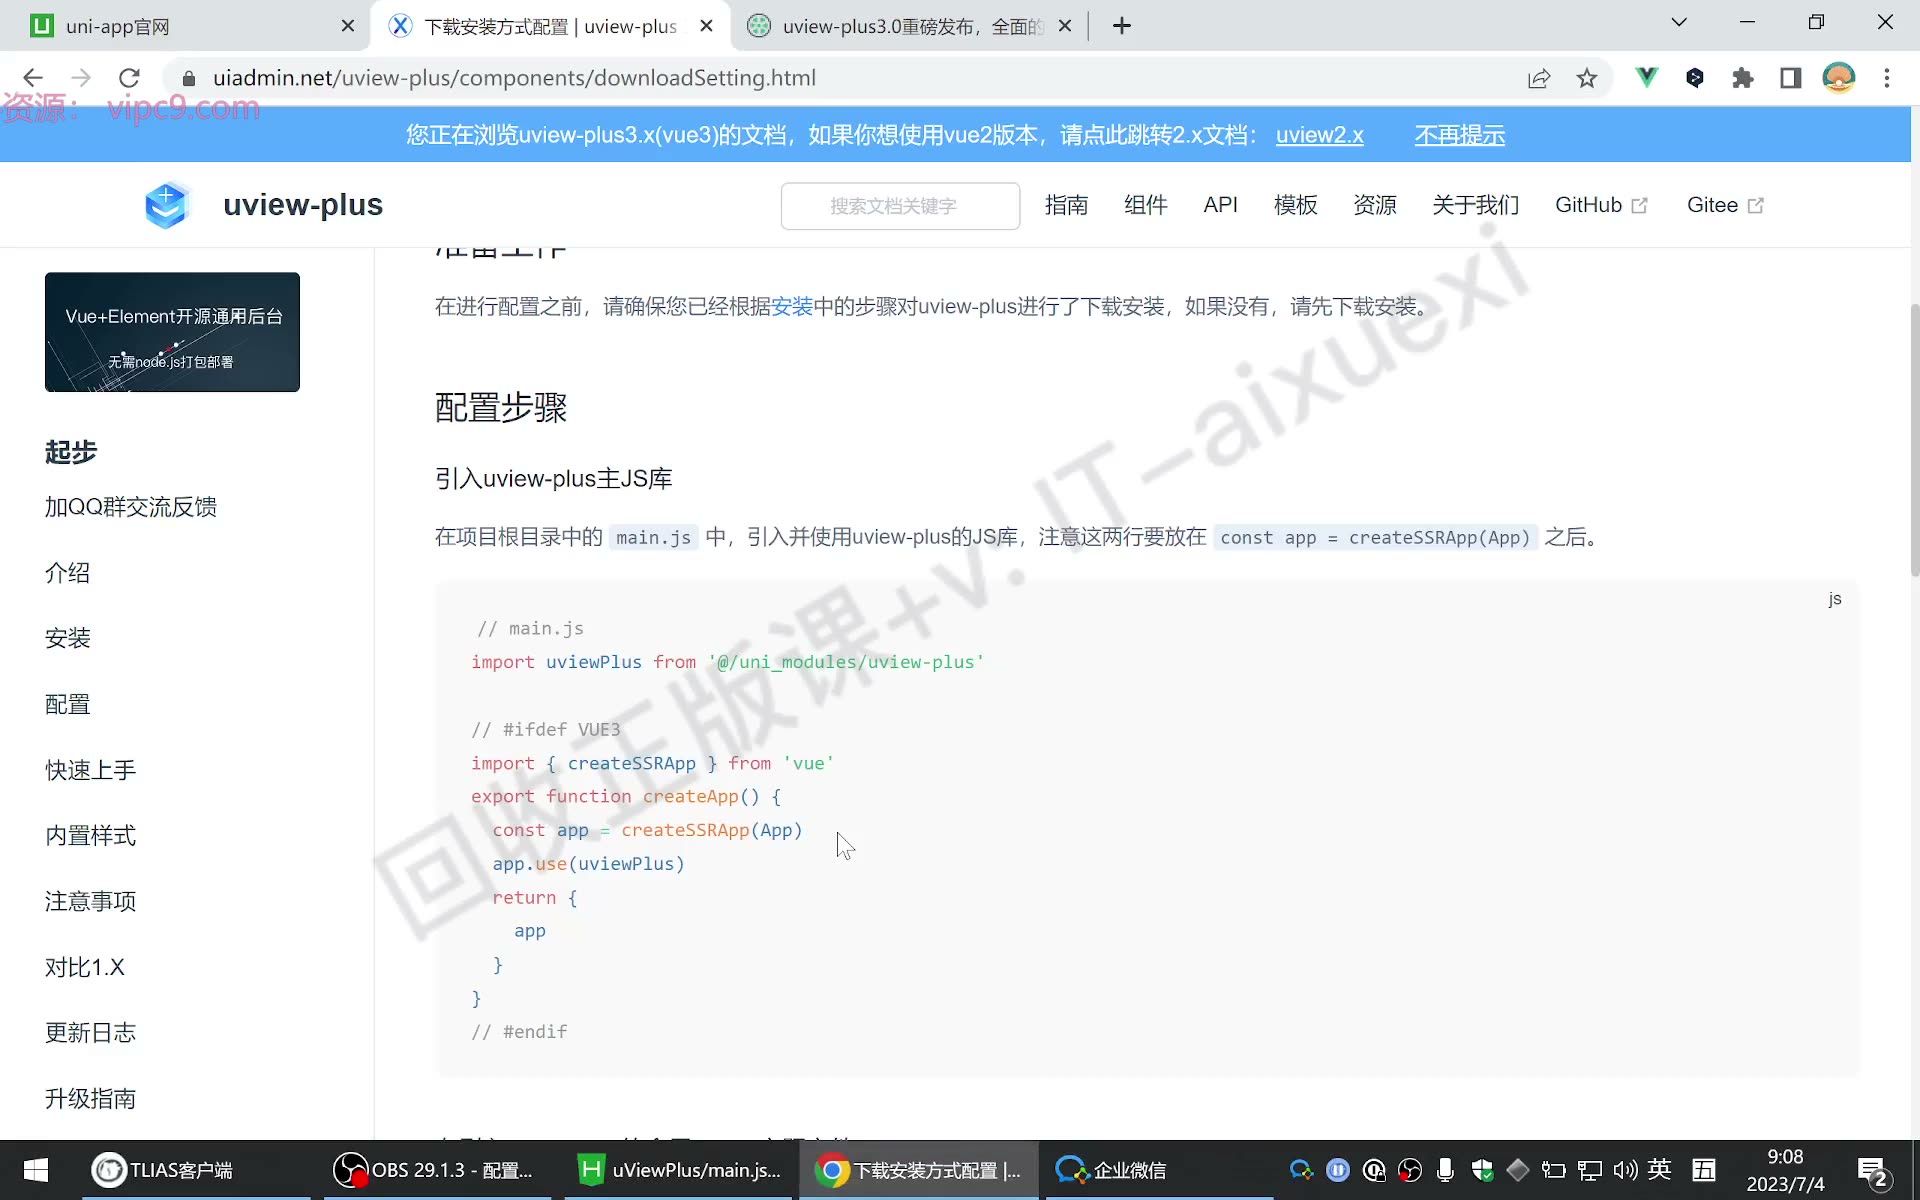Click the Vue+Element开源通用后台 banner image
The image size is (1920, 1200).
pos(172,332)
